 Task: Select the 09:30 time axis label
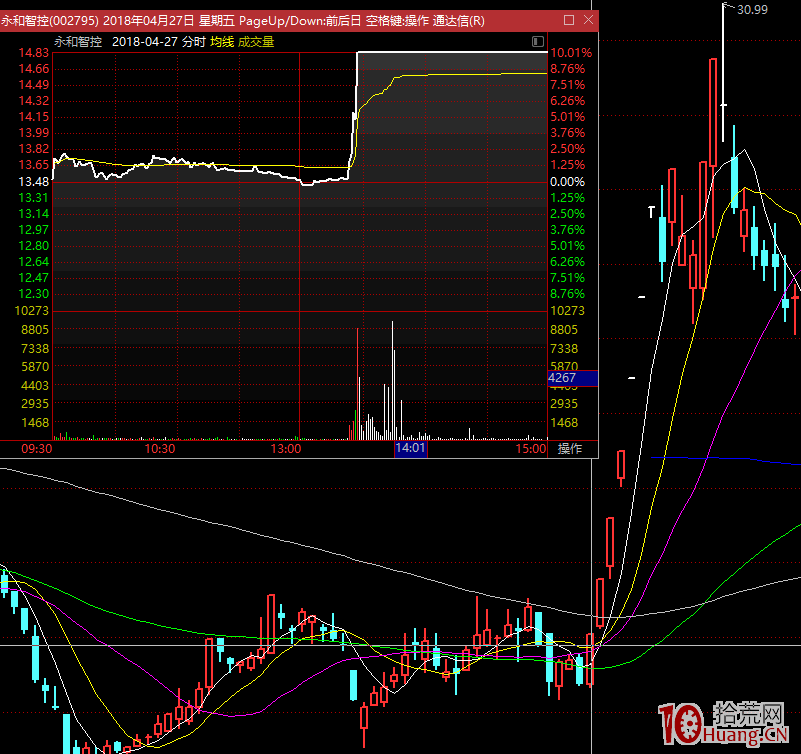coord(36,449)
